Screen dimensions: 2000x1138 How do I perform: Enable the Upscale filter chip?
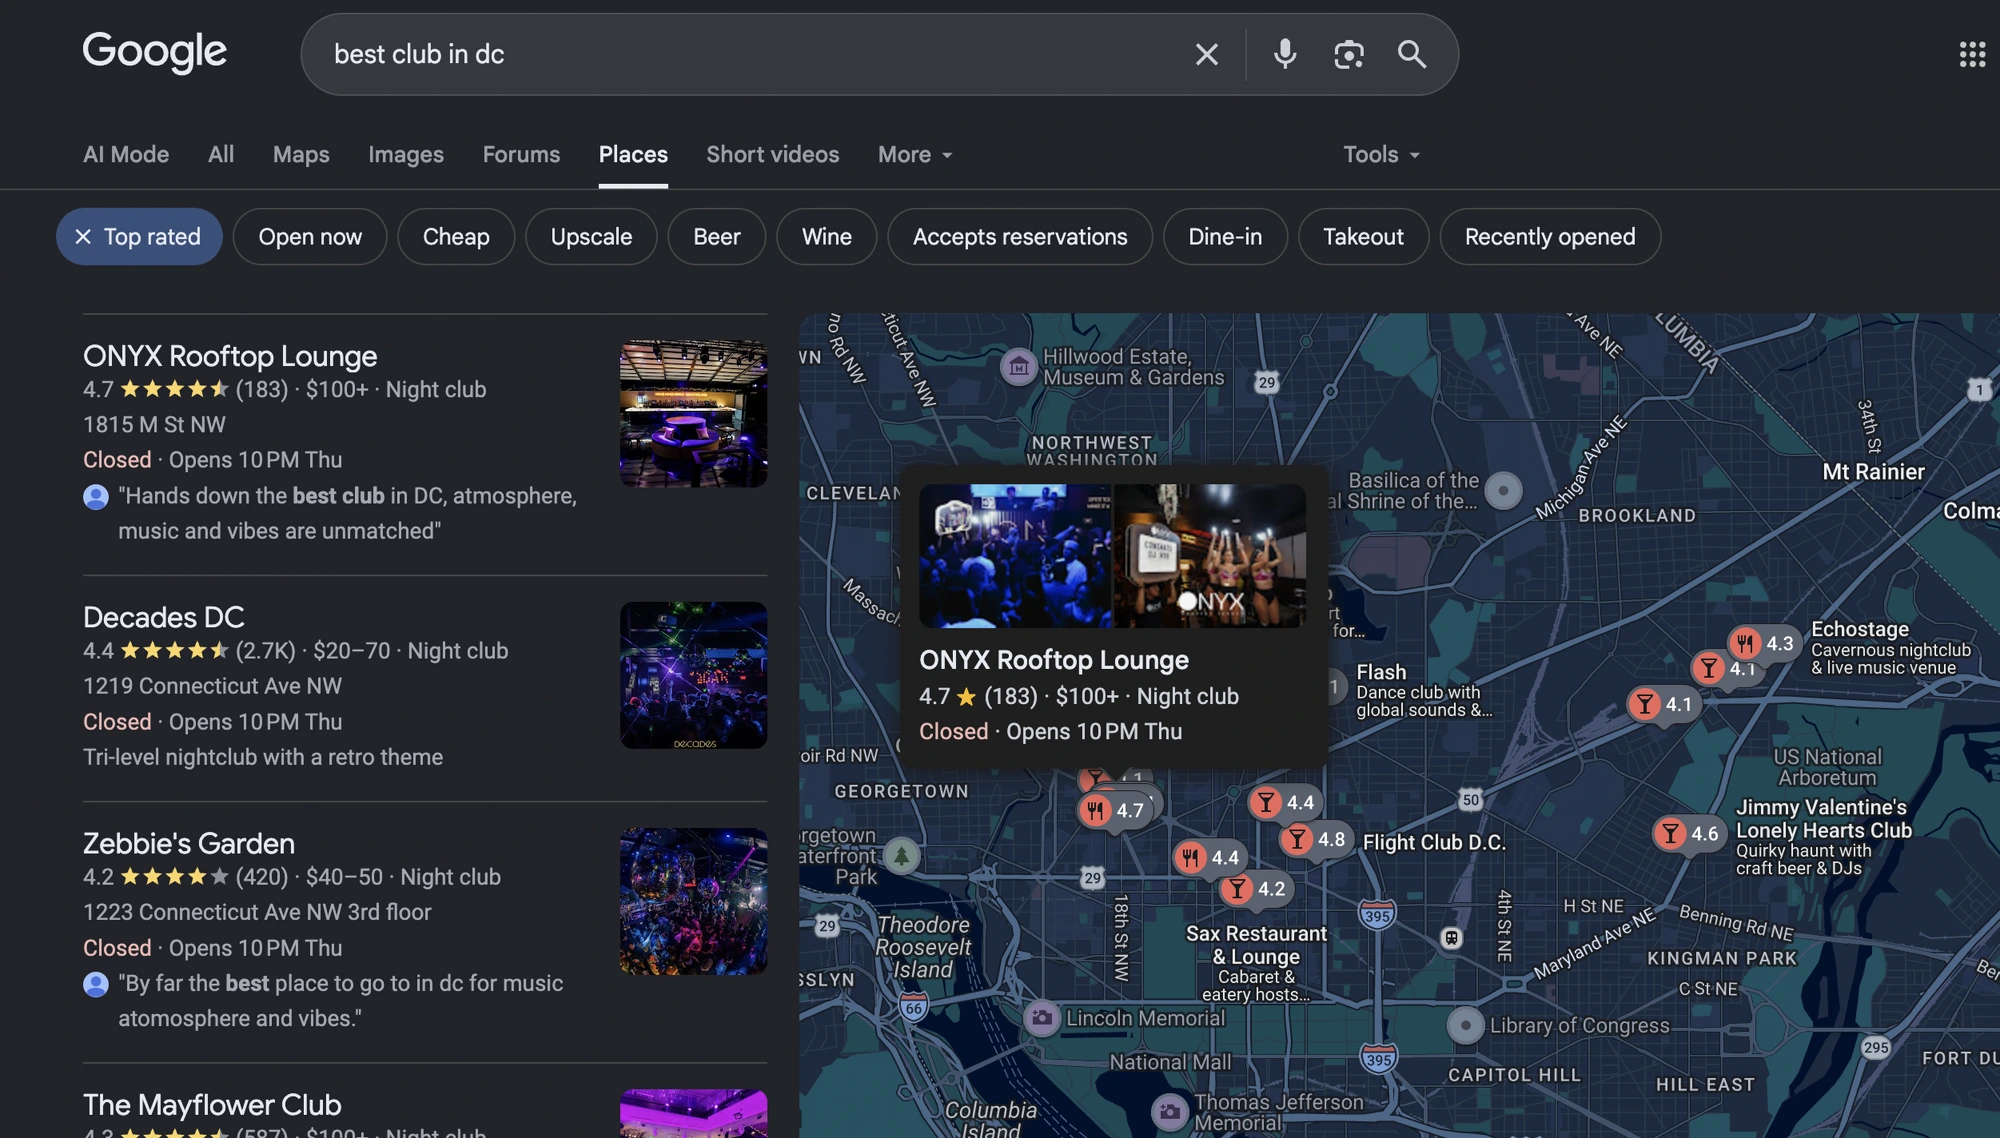click(x=591, y=237)
